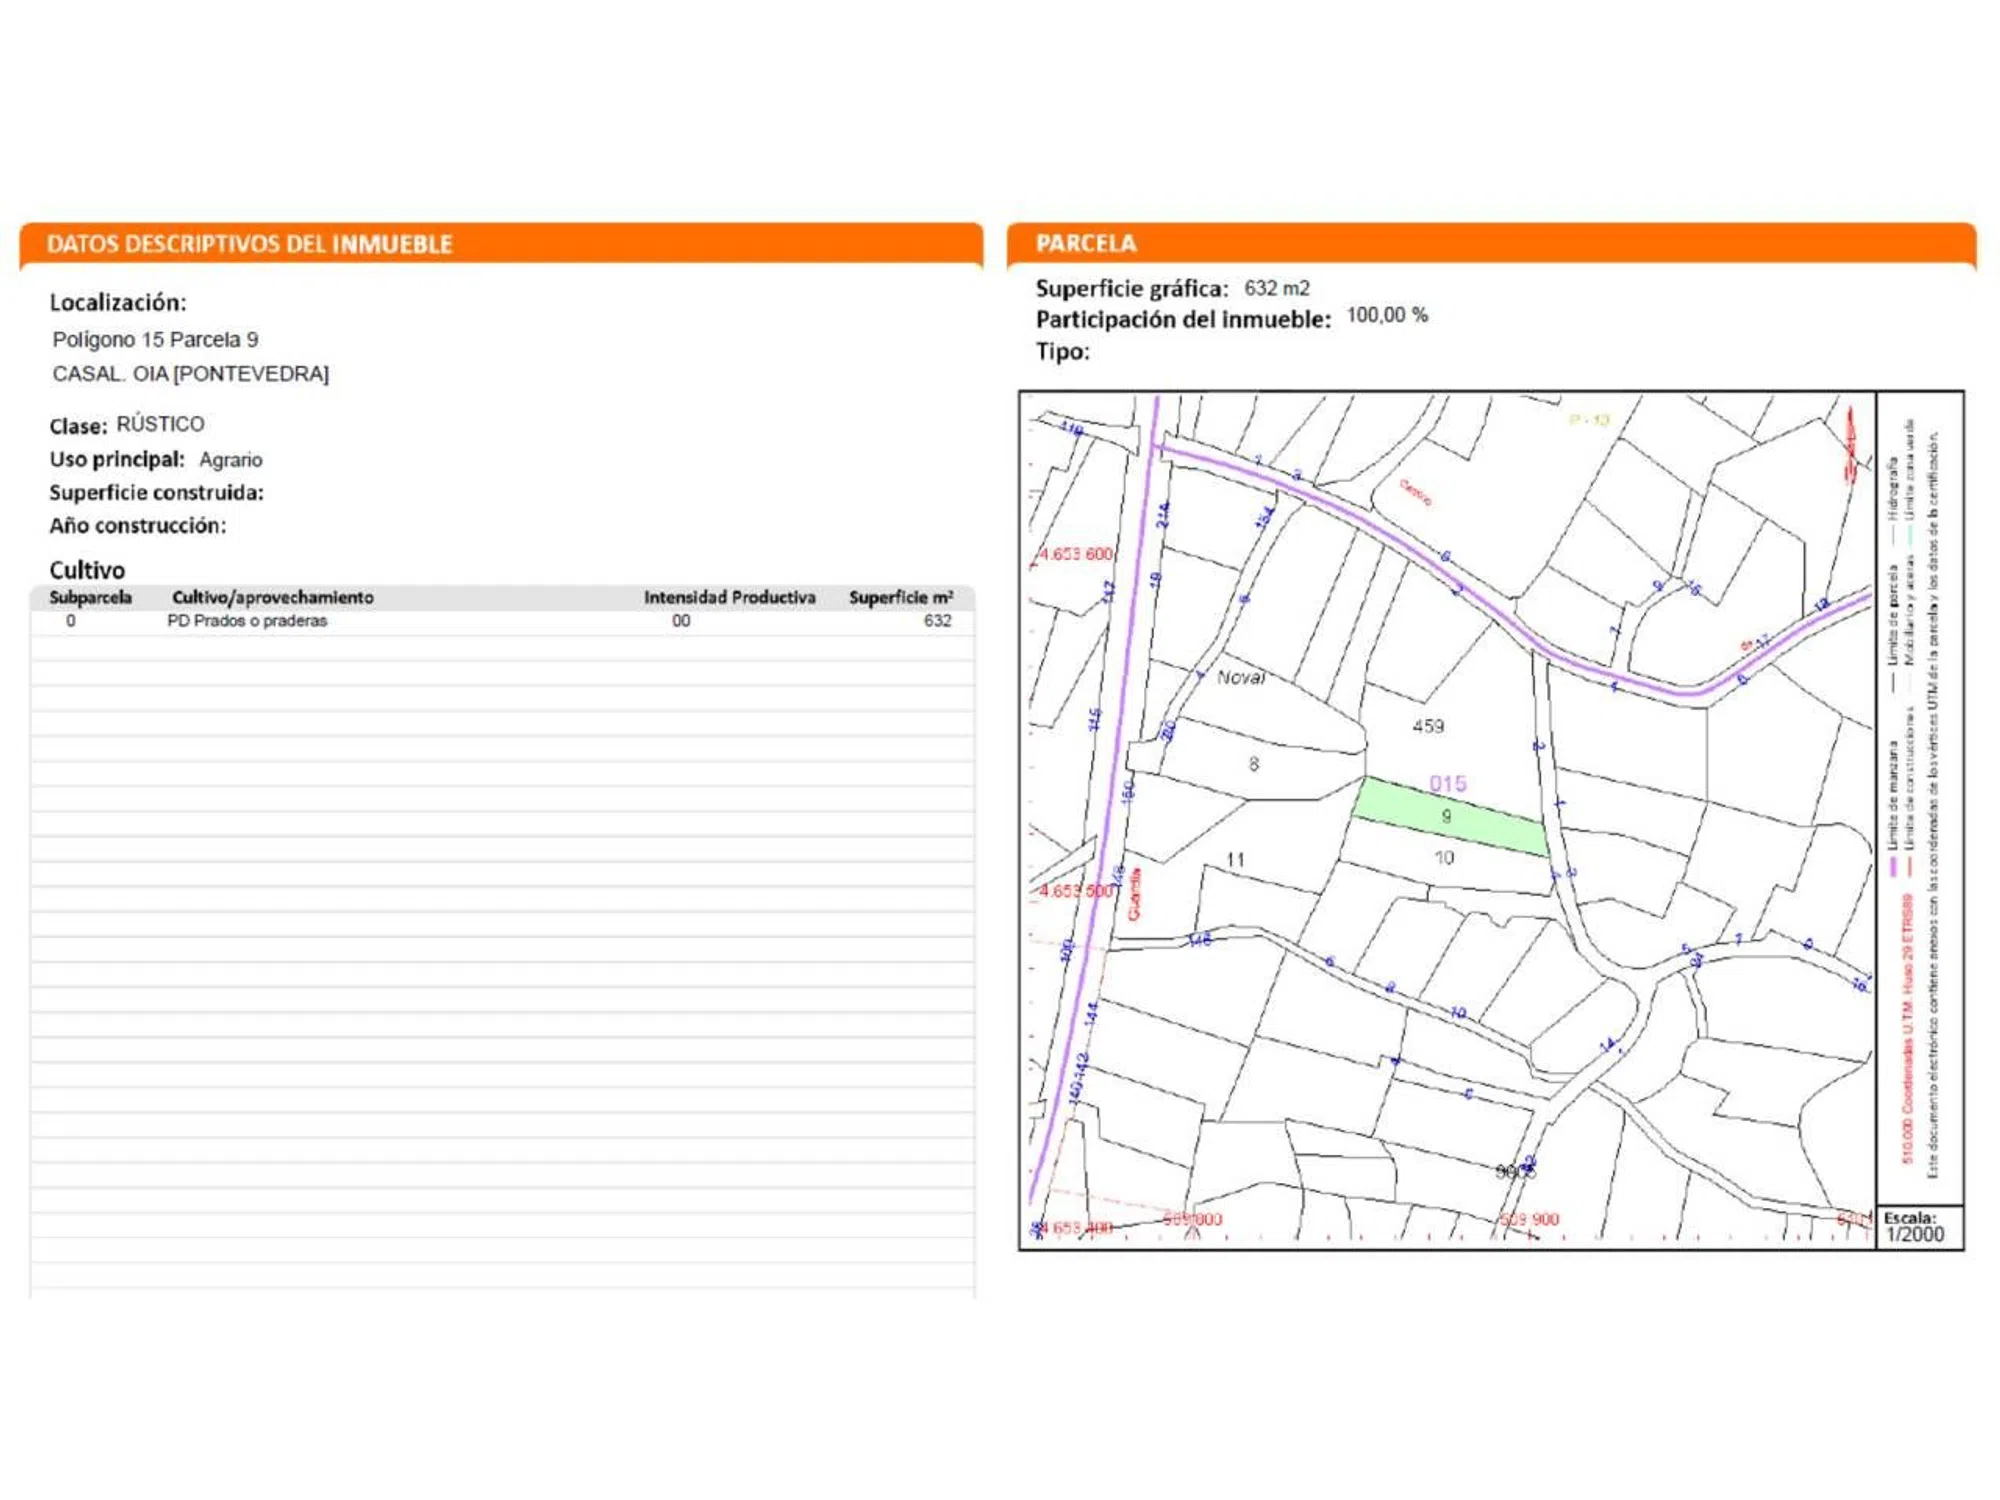Click parcel 10 label on the map
Image resolution: width=2000 pixels, height=1500 pixels.
pyautogui.click(x=1444, y=858)
